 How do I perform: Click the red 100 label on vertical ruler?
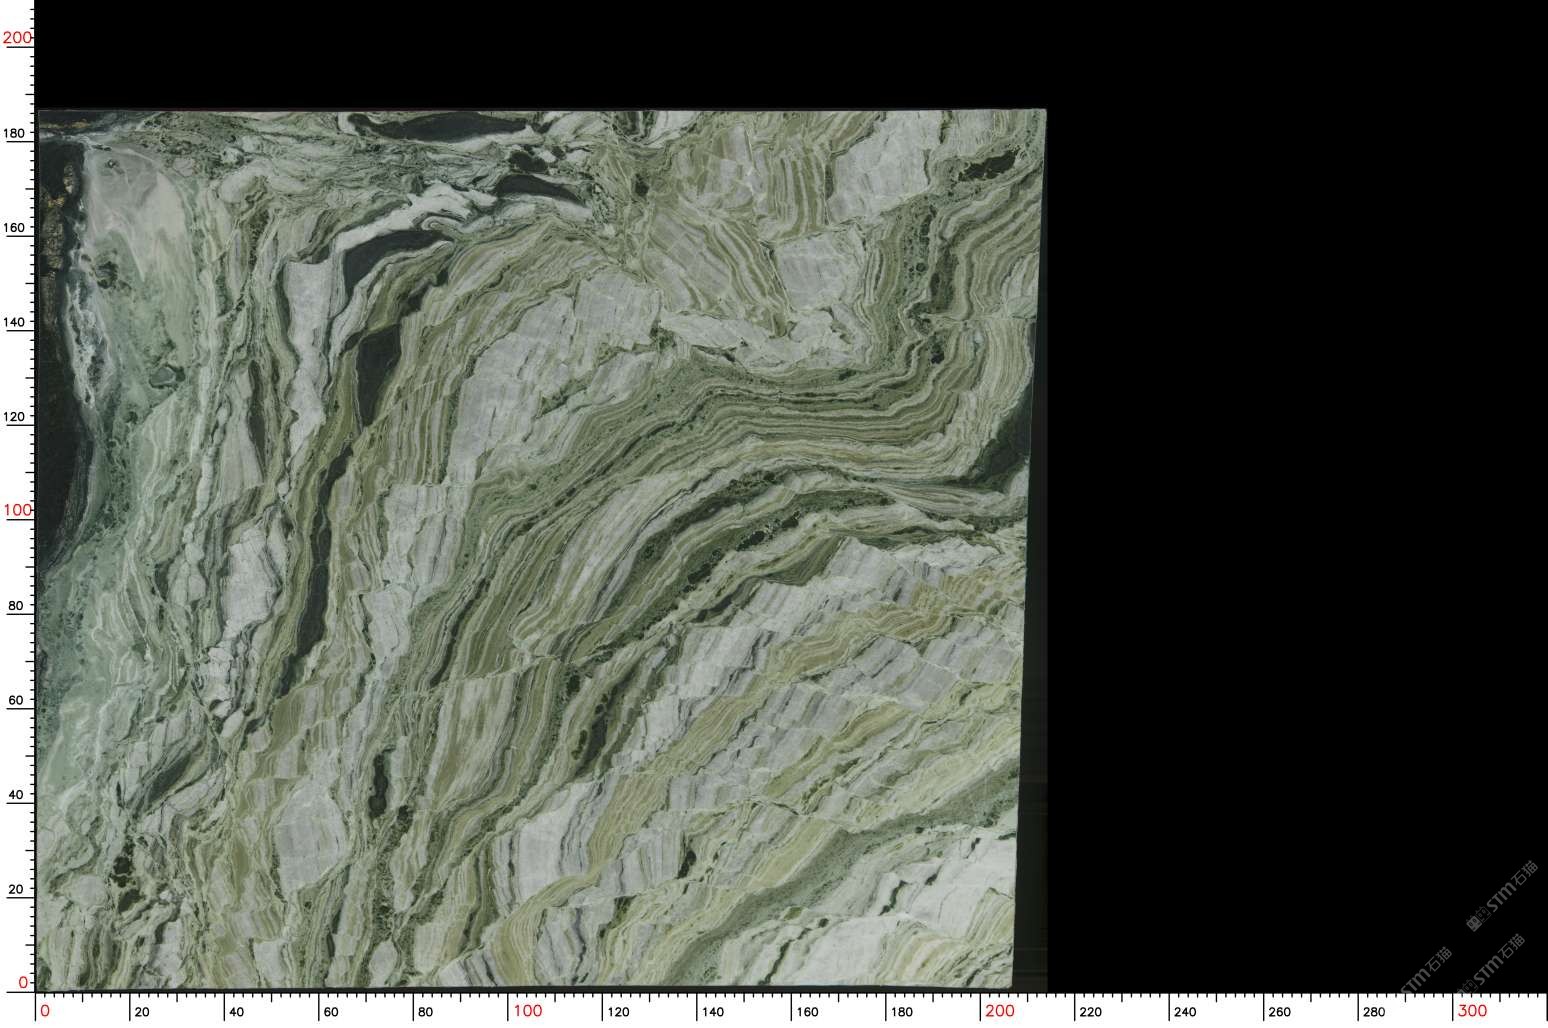pos(17,510)
